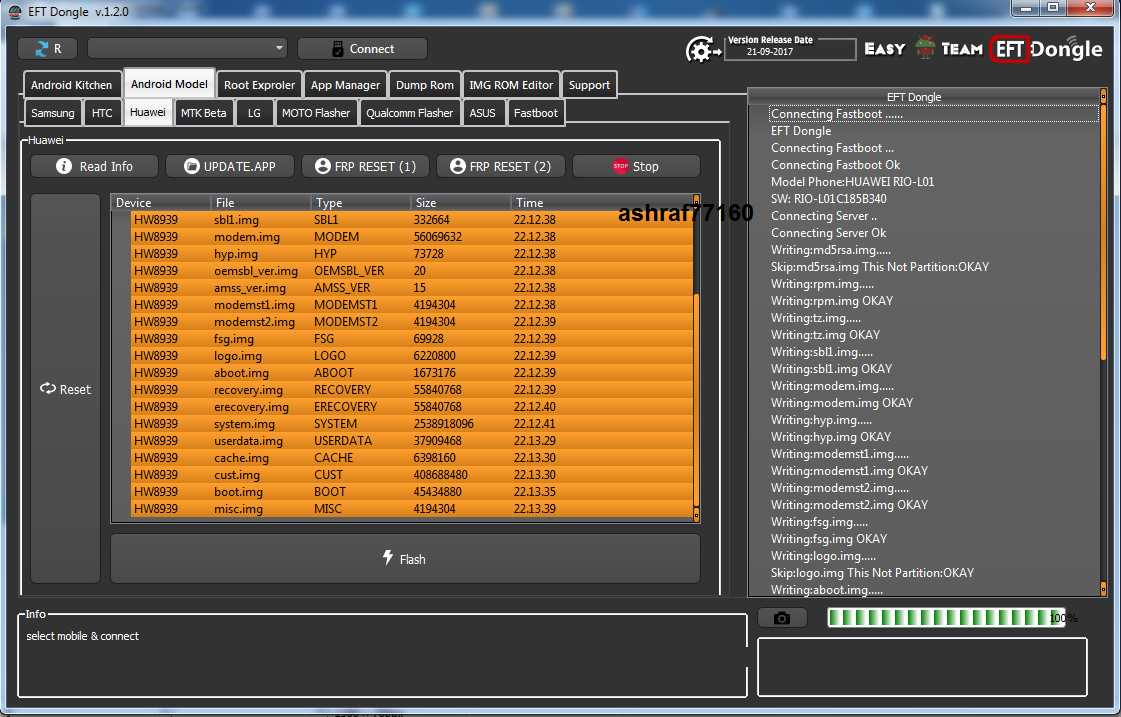Click the green progress bar

click(946, 618)
